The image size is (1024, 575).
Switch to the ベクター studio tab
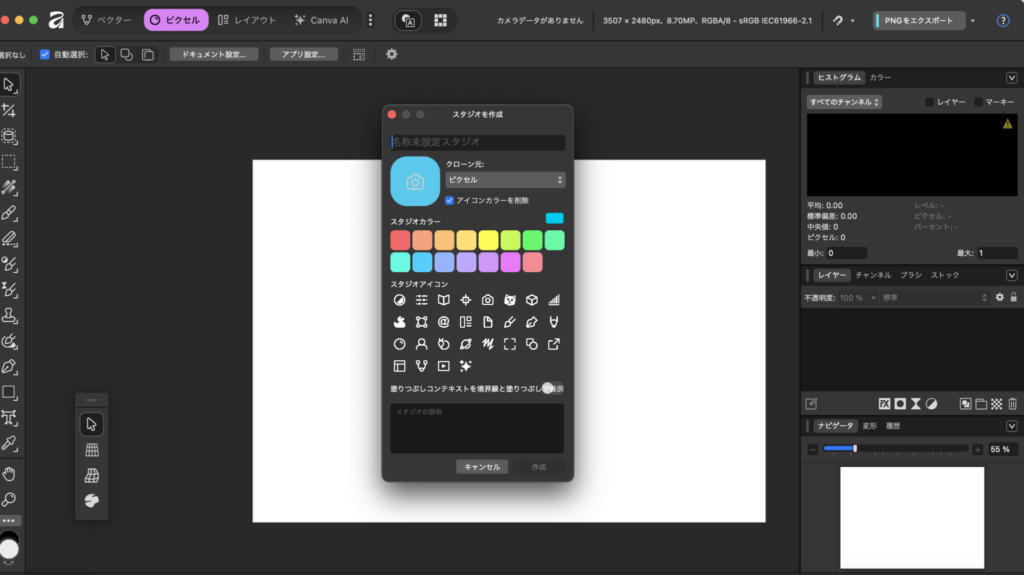(106, 20)
